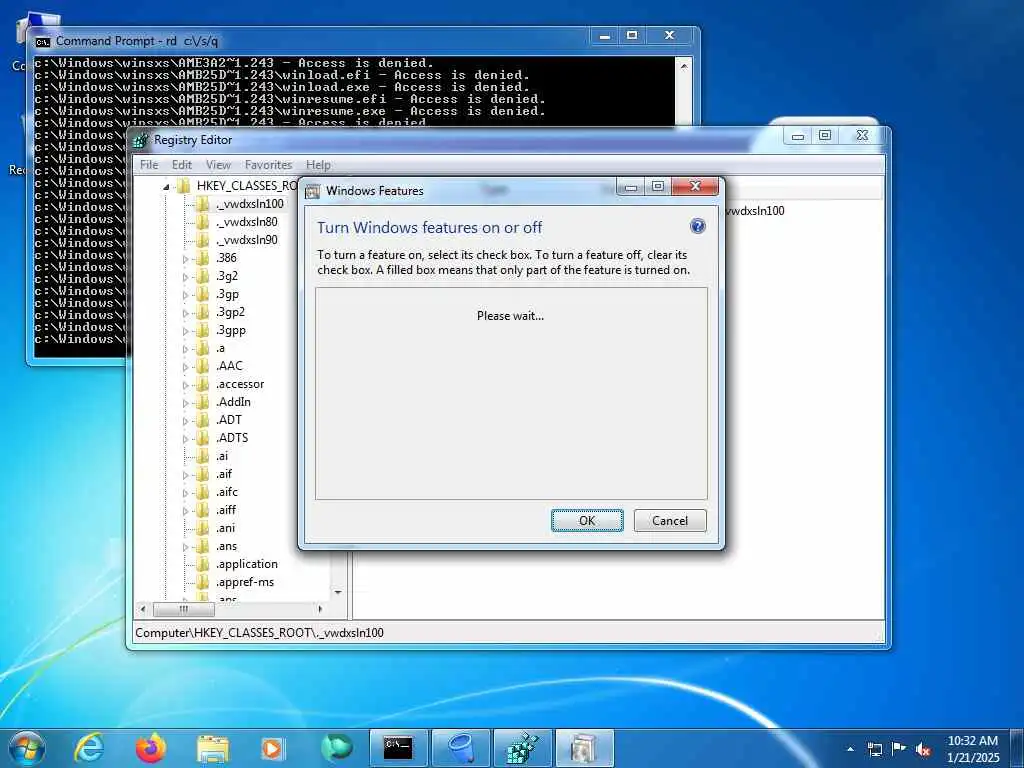This screenshot has width=1024, height=768.
Task: Select the .a registry key label
Action: coord(221,348)
